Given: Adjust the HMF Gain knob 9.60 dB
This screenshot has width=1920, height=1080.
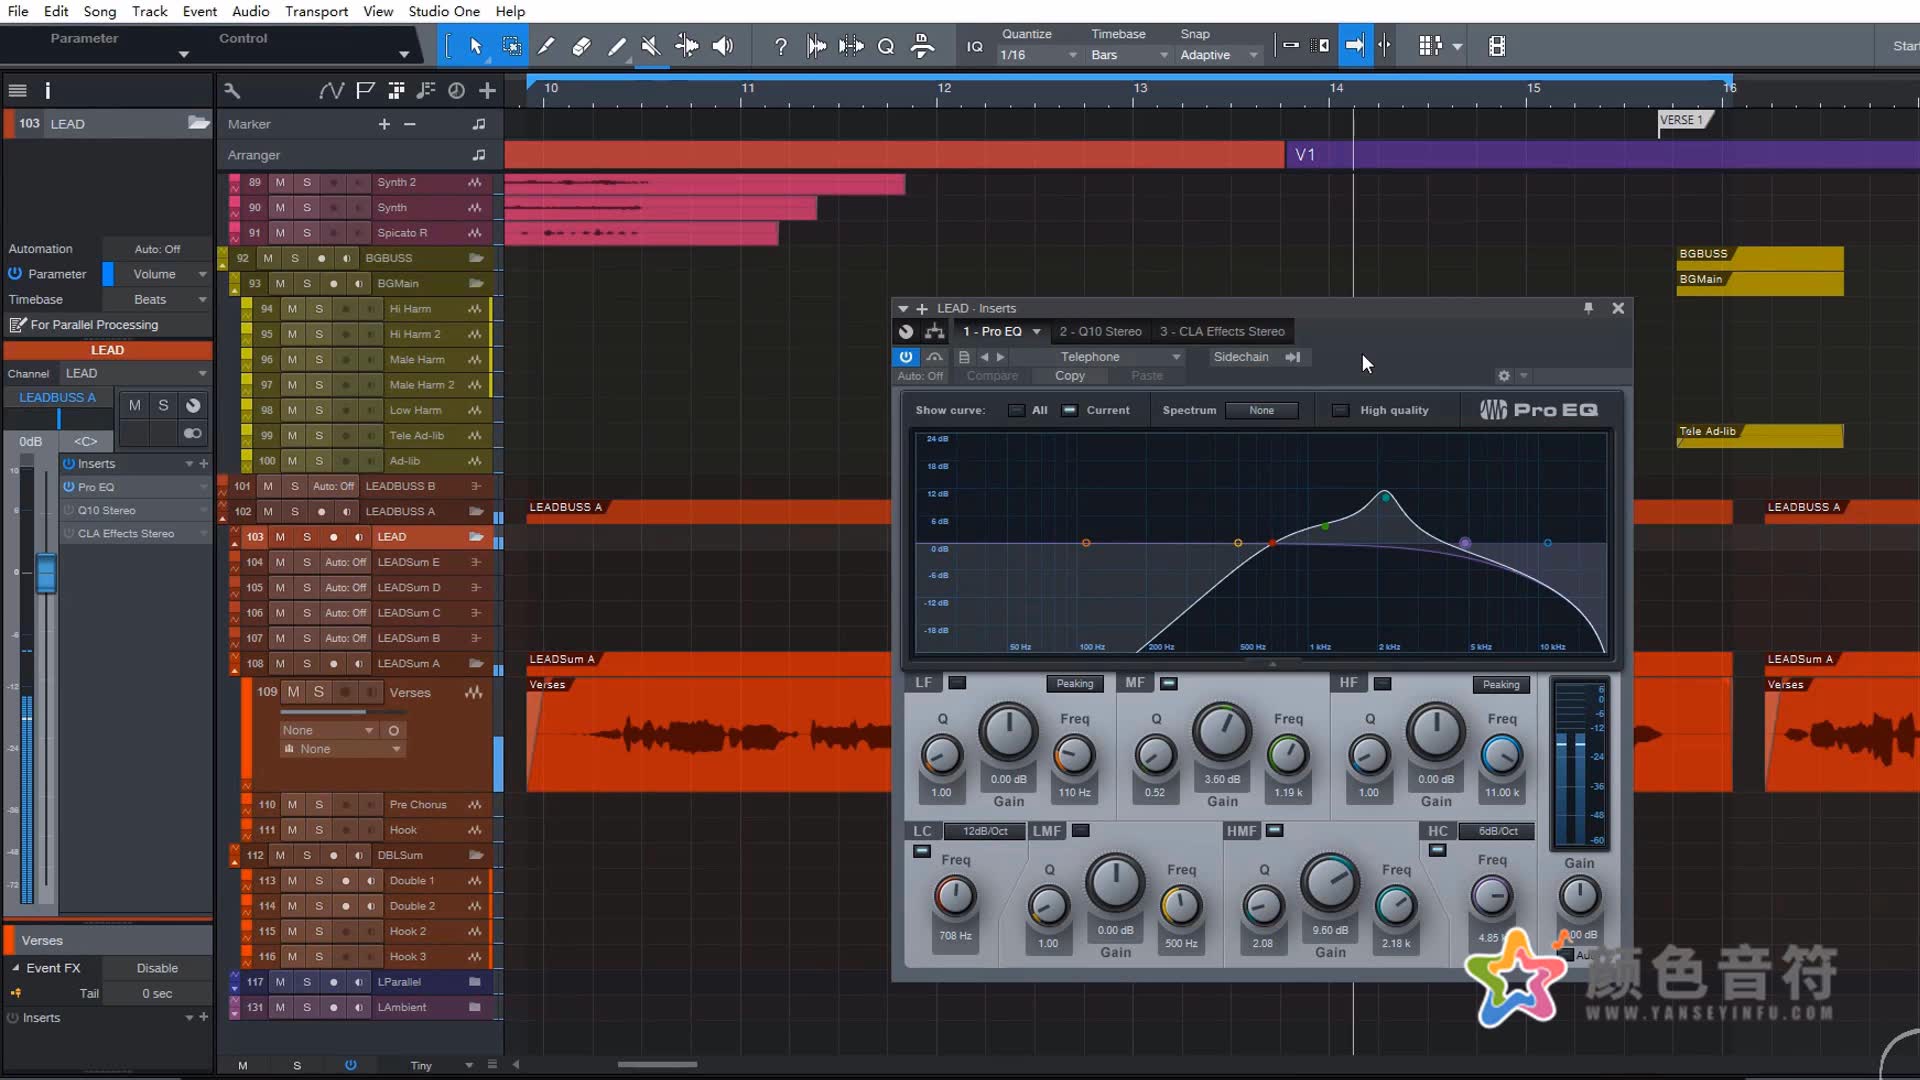Looking at the screenshot, I should pos(1329,882).
